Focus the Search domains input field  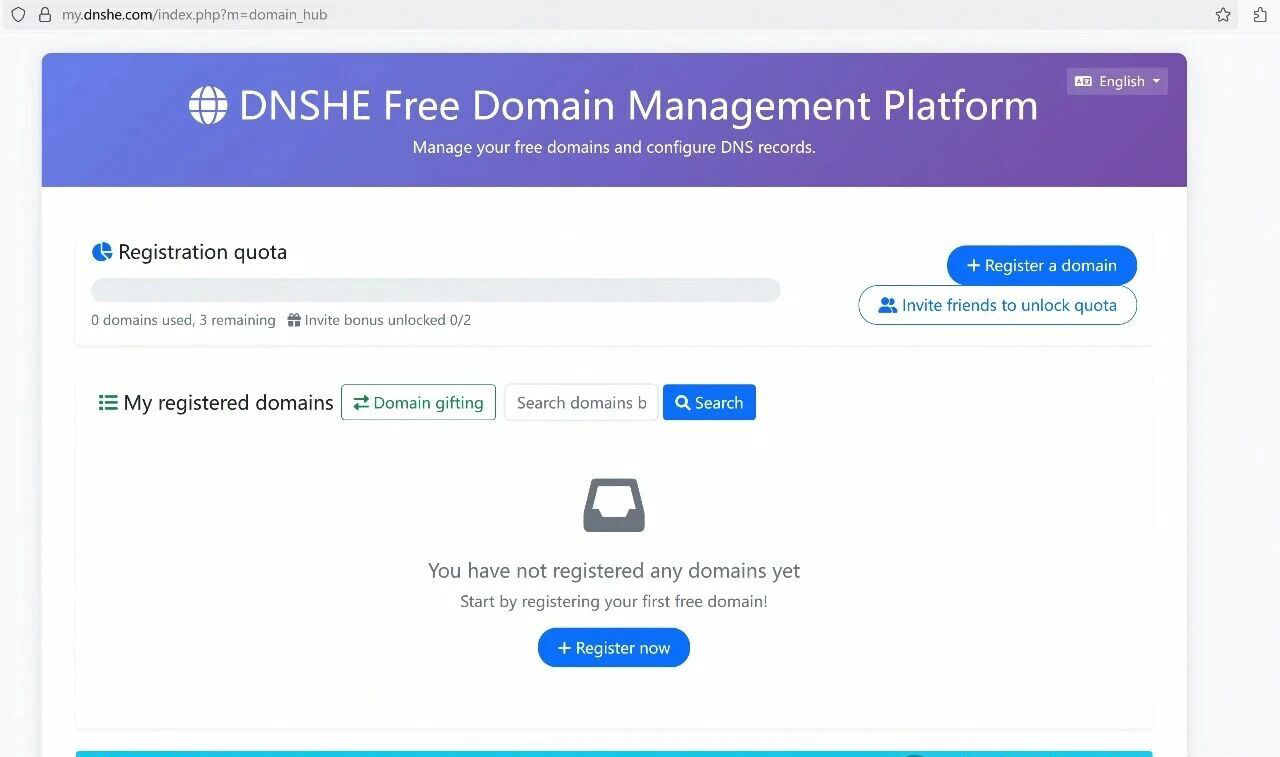(580, 402)
